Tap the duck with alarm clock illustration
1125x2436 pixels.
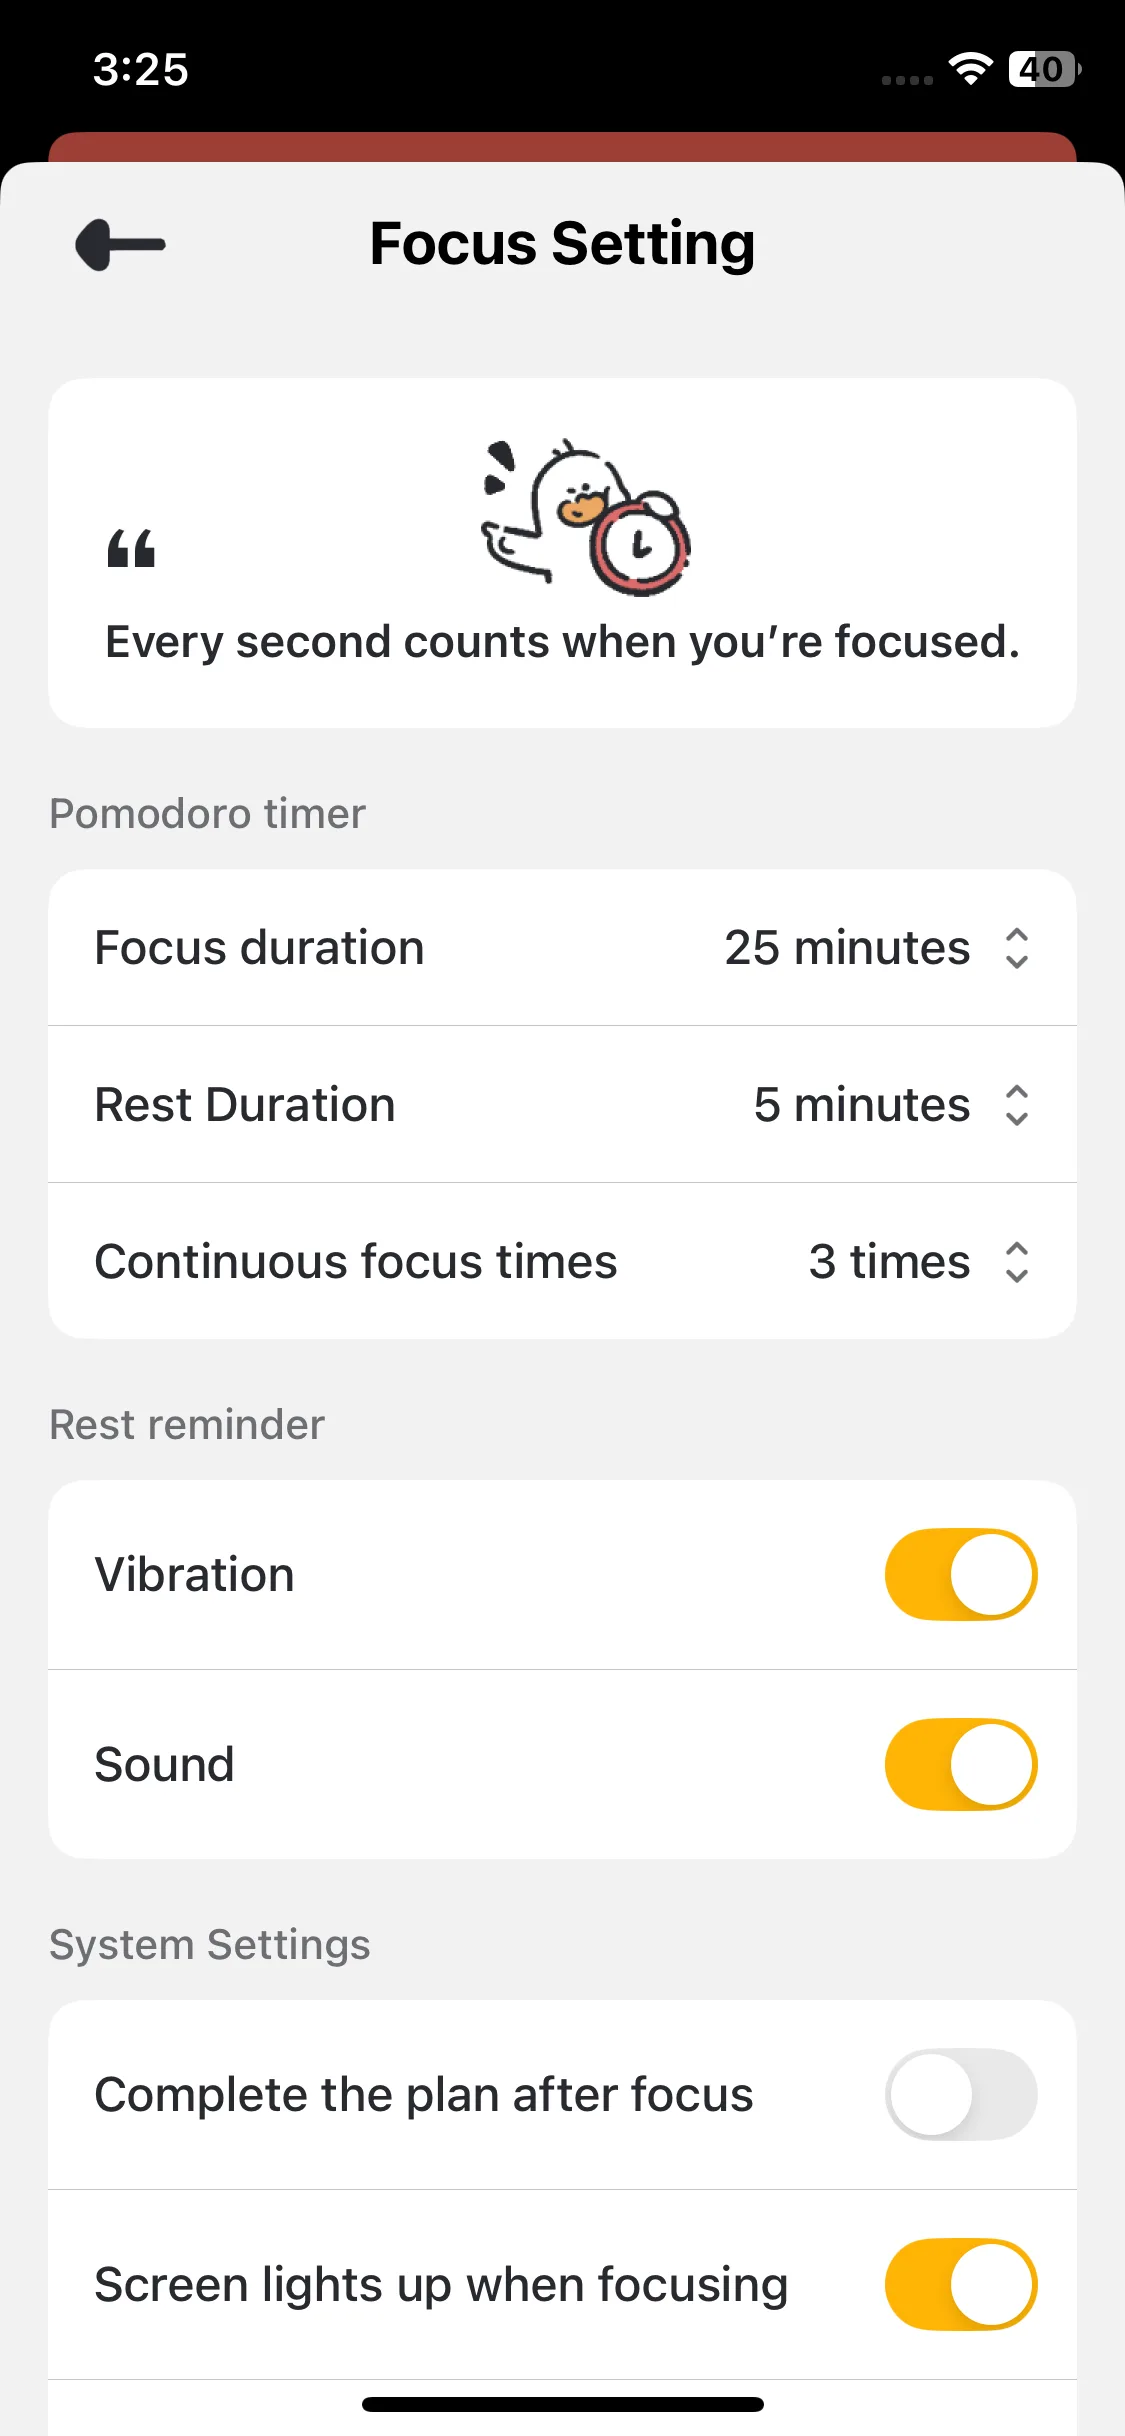587,517
